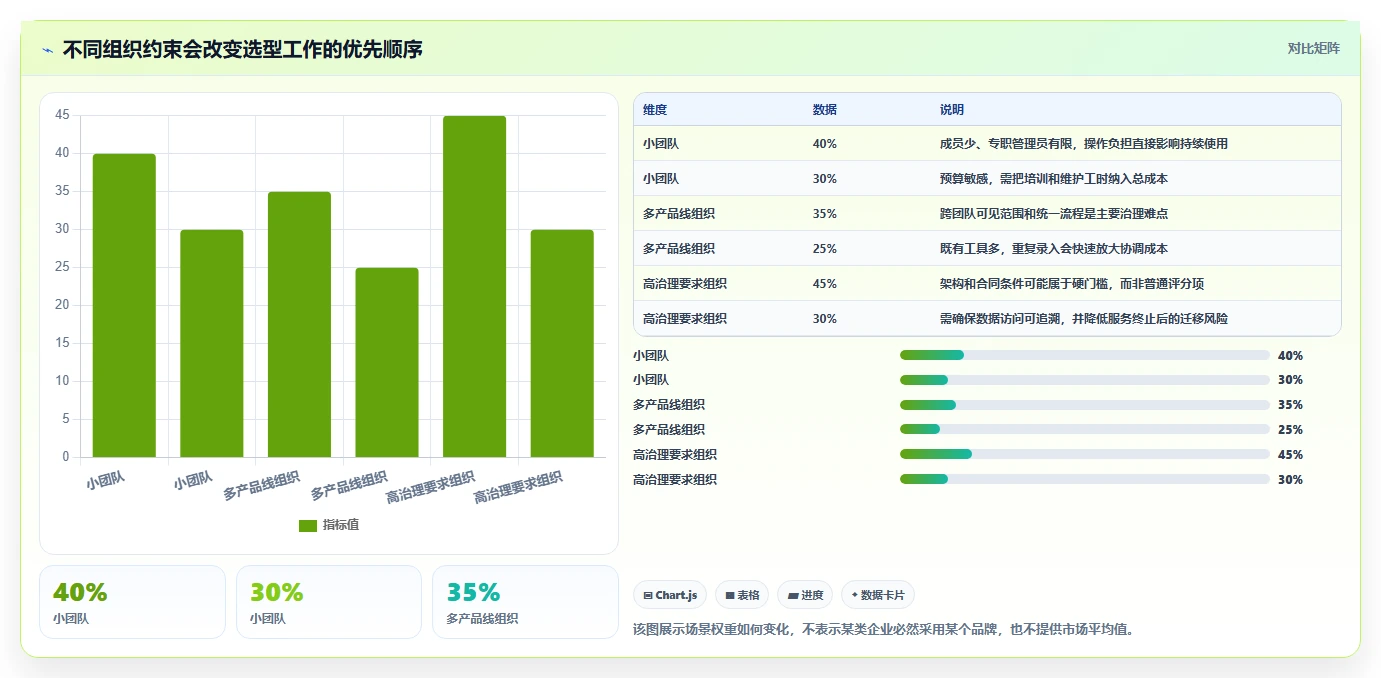Click the footnote starting 该图展示场景权重如何变化

884,630
